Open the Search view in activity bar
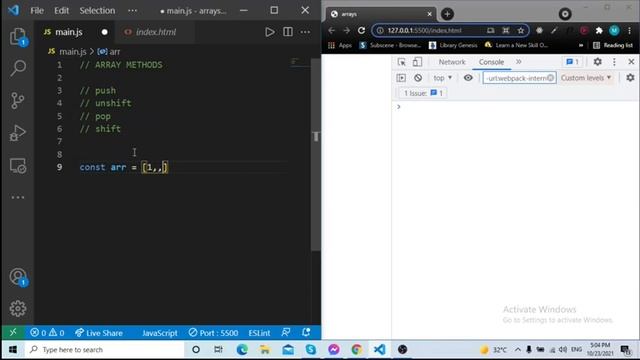The image size is (640, 360). 18,68
